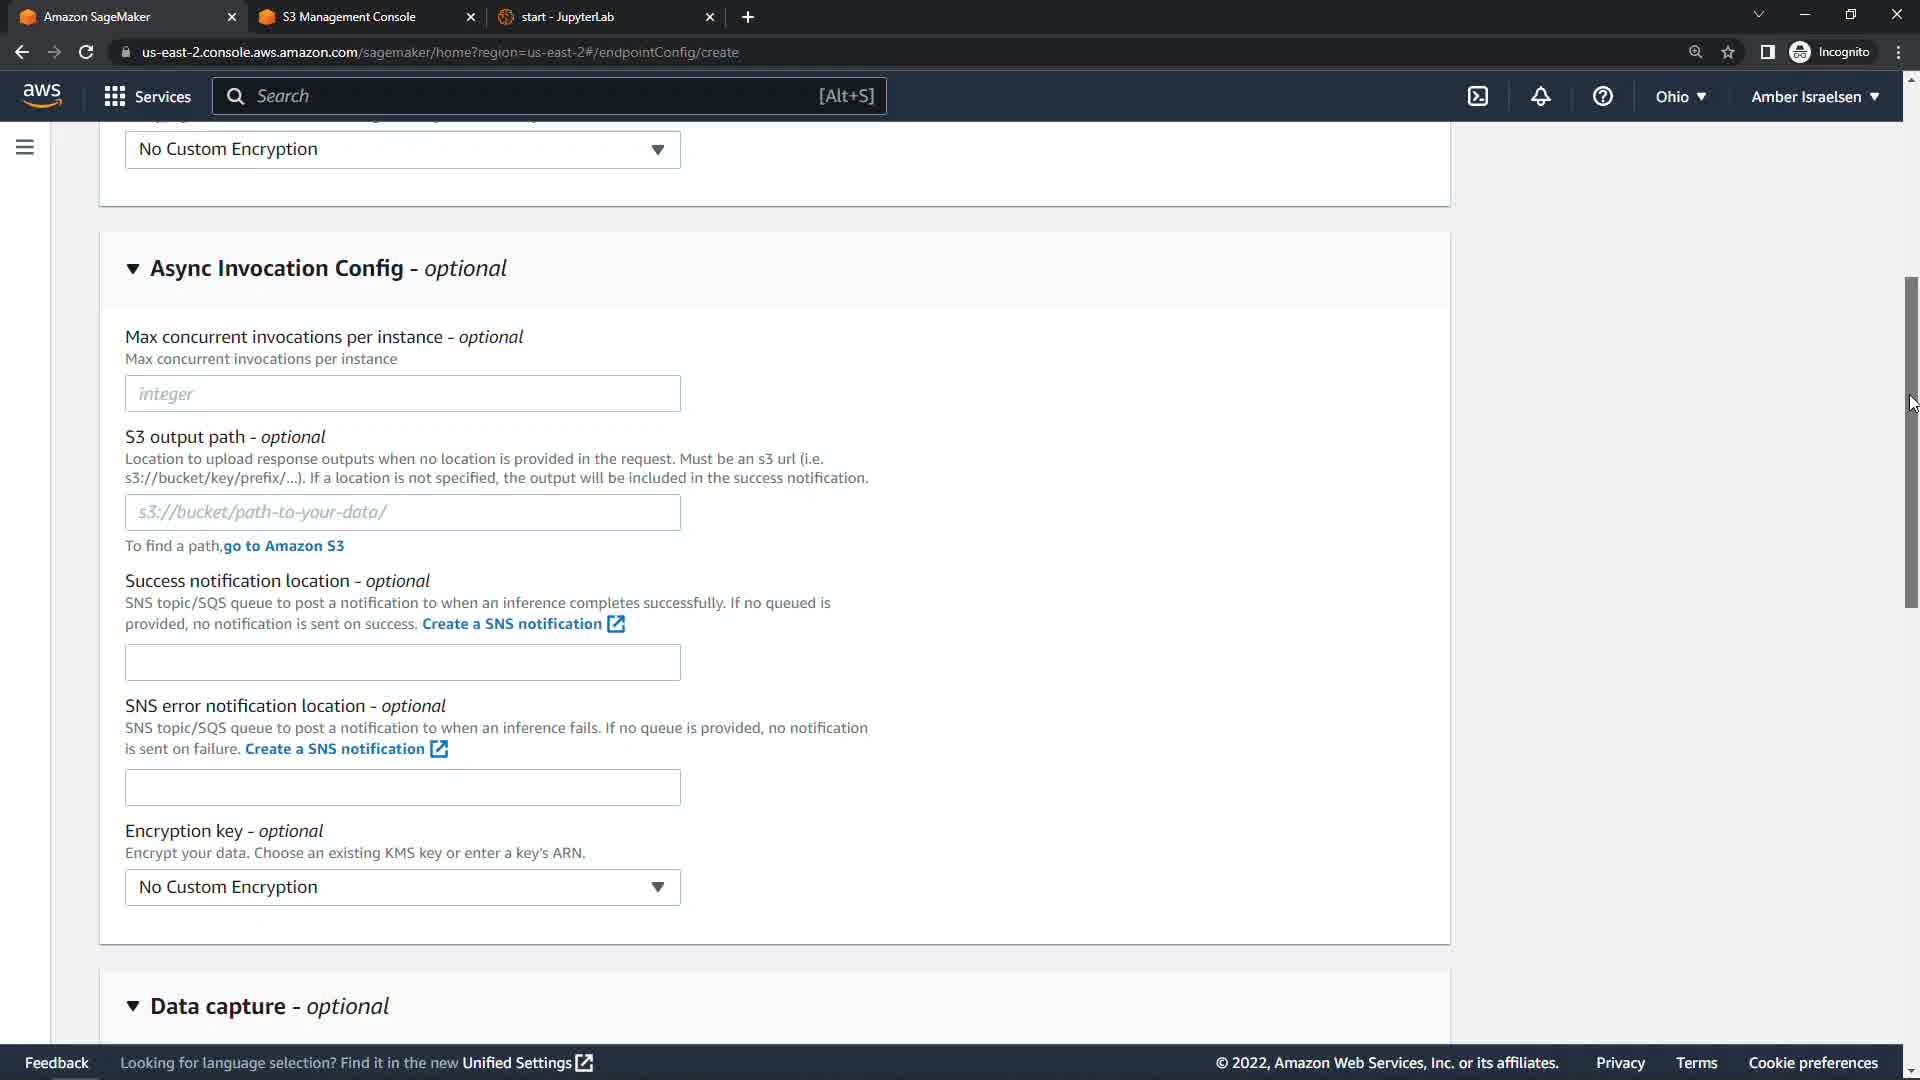Open the Services grid menu
Screen dimensions: 1920x1080
coord(148,96)
